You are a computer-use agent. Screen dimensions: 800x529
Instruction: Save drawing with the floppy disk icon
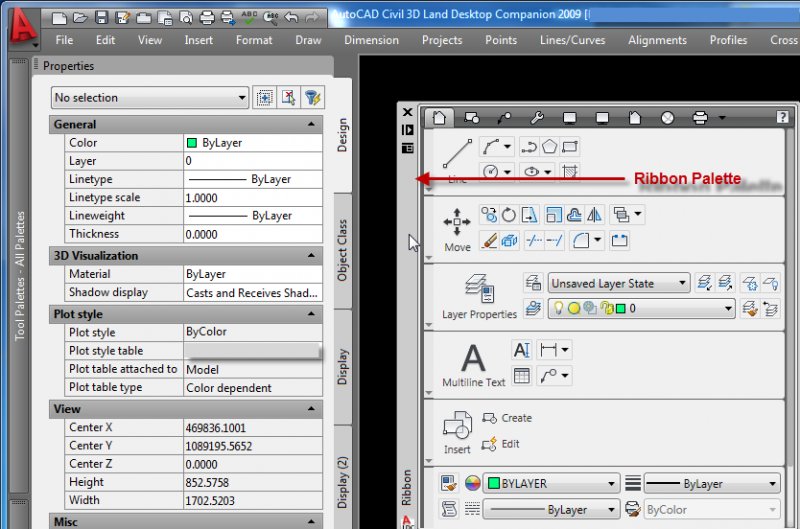tap(102, 18)
